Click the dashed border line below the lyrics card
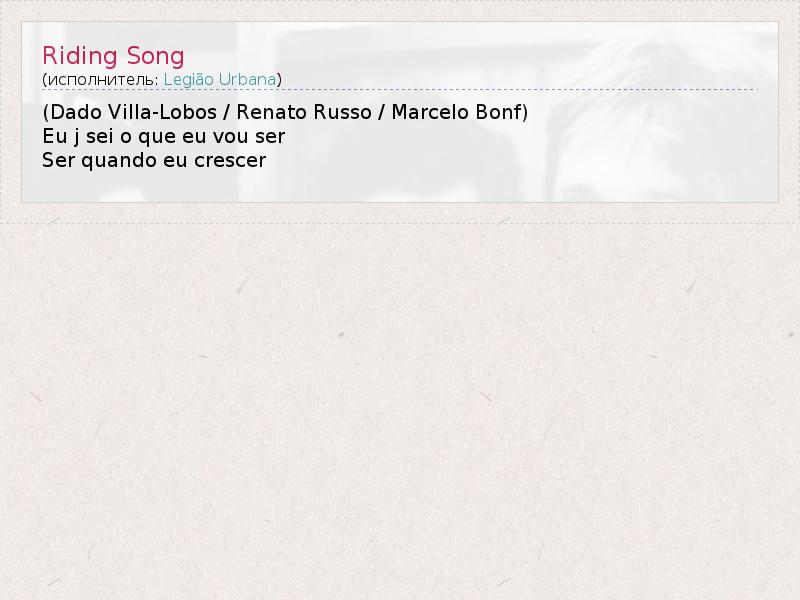 pos(400,223)
